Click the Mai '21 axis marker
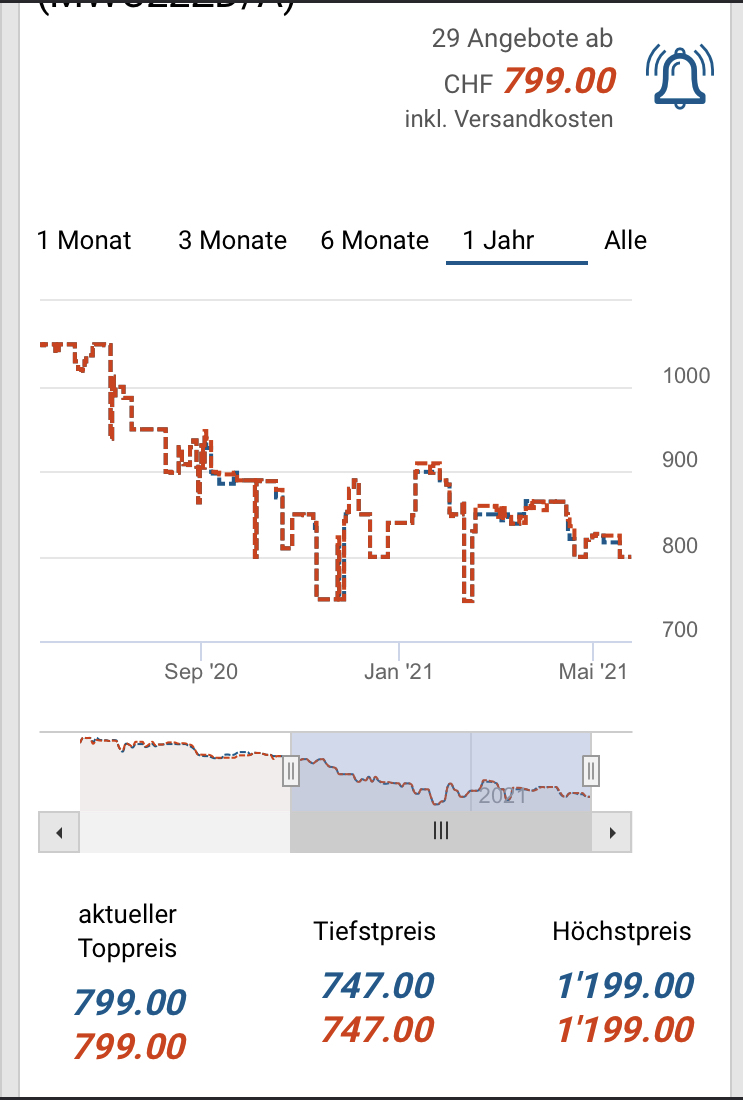The height and width of the screenshot is (1100, 743). [x=592, y=671]
